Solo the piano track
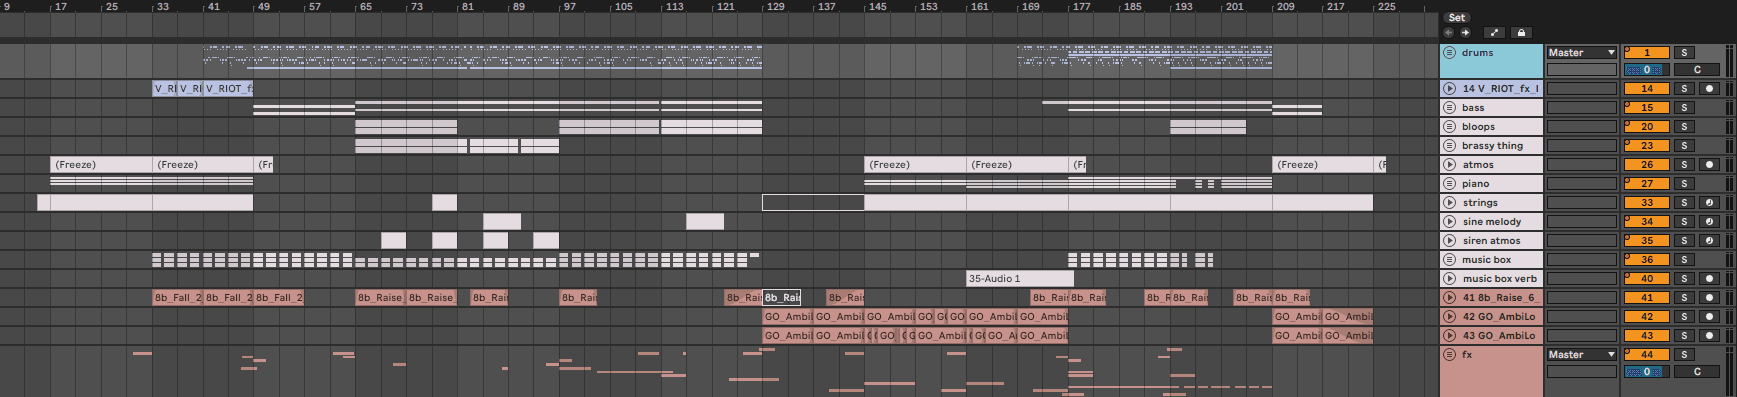Image resolution: width=1737 pixels, height=397 pixels. [1684, 184]
